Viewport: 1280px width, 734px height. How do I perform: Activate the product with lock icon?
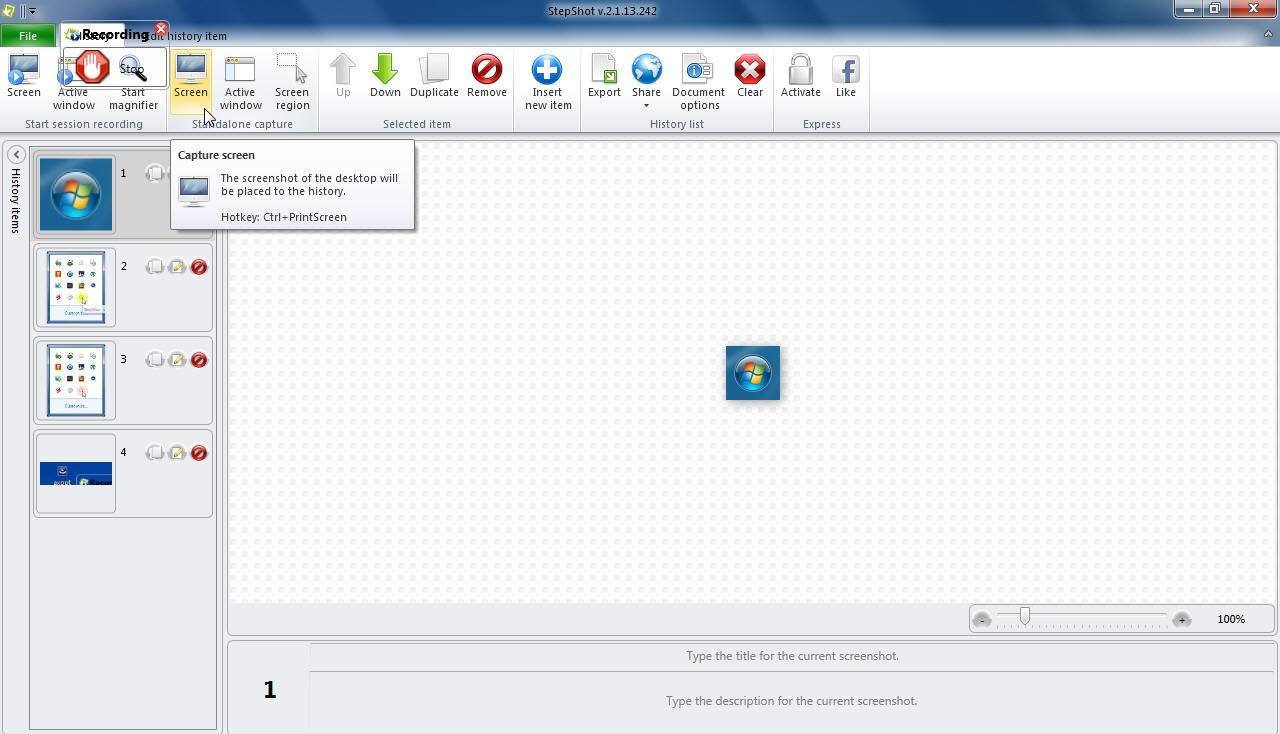coord(800,77)
